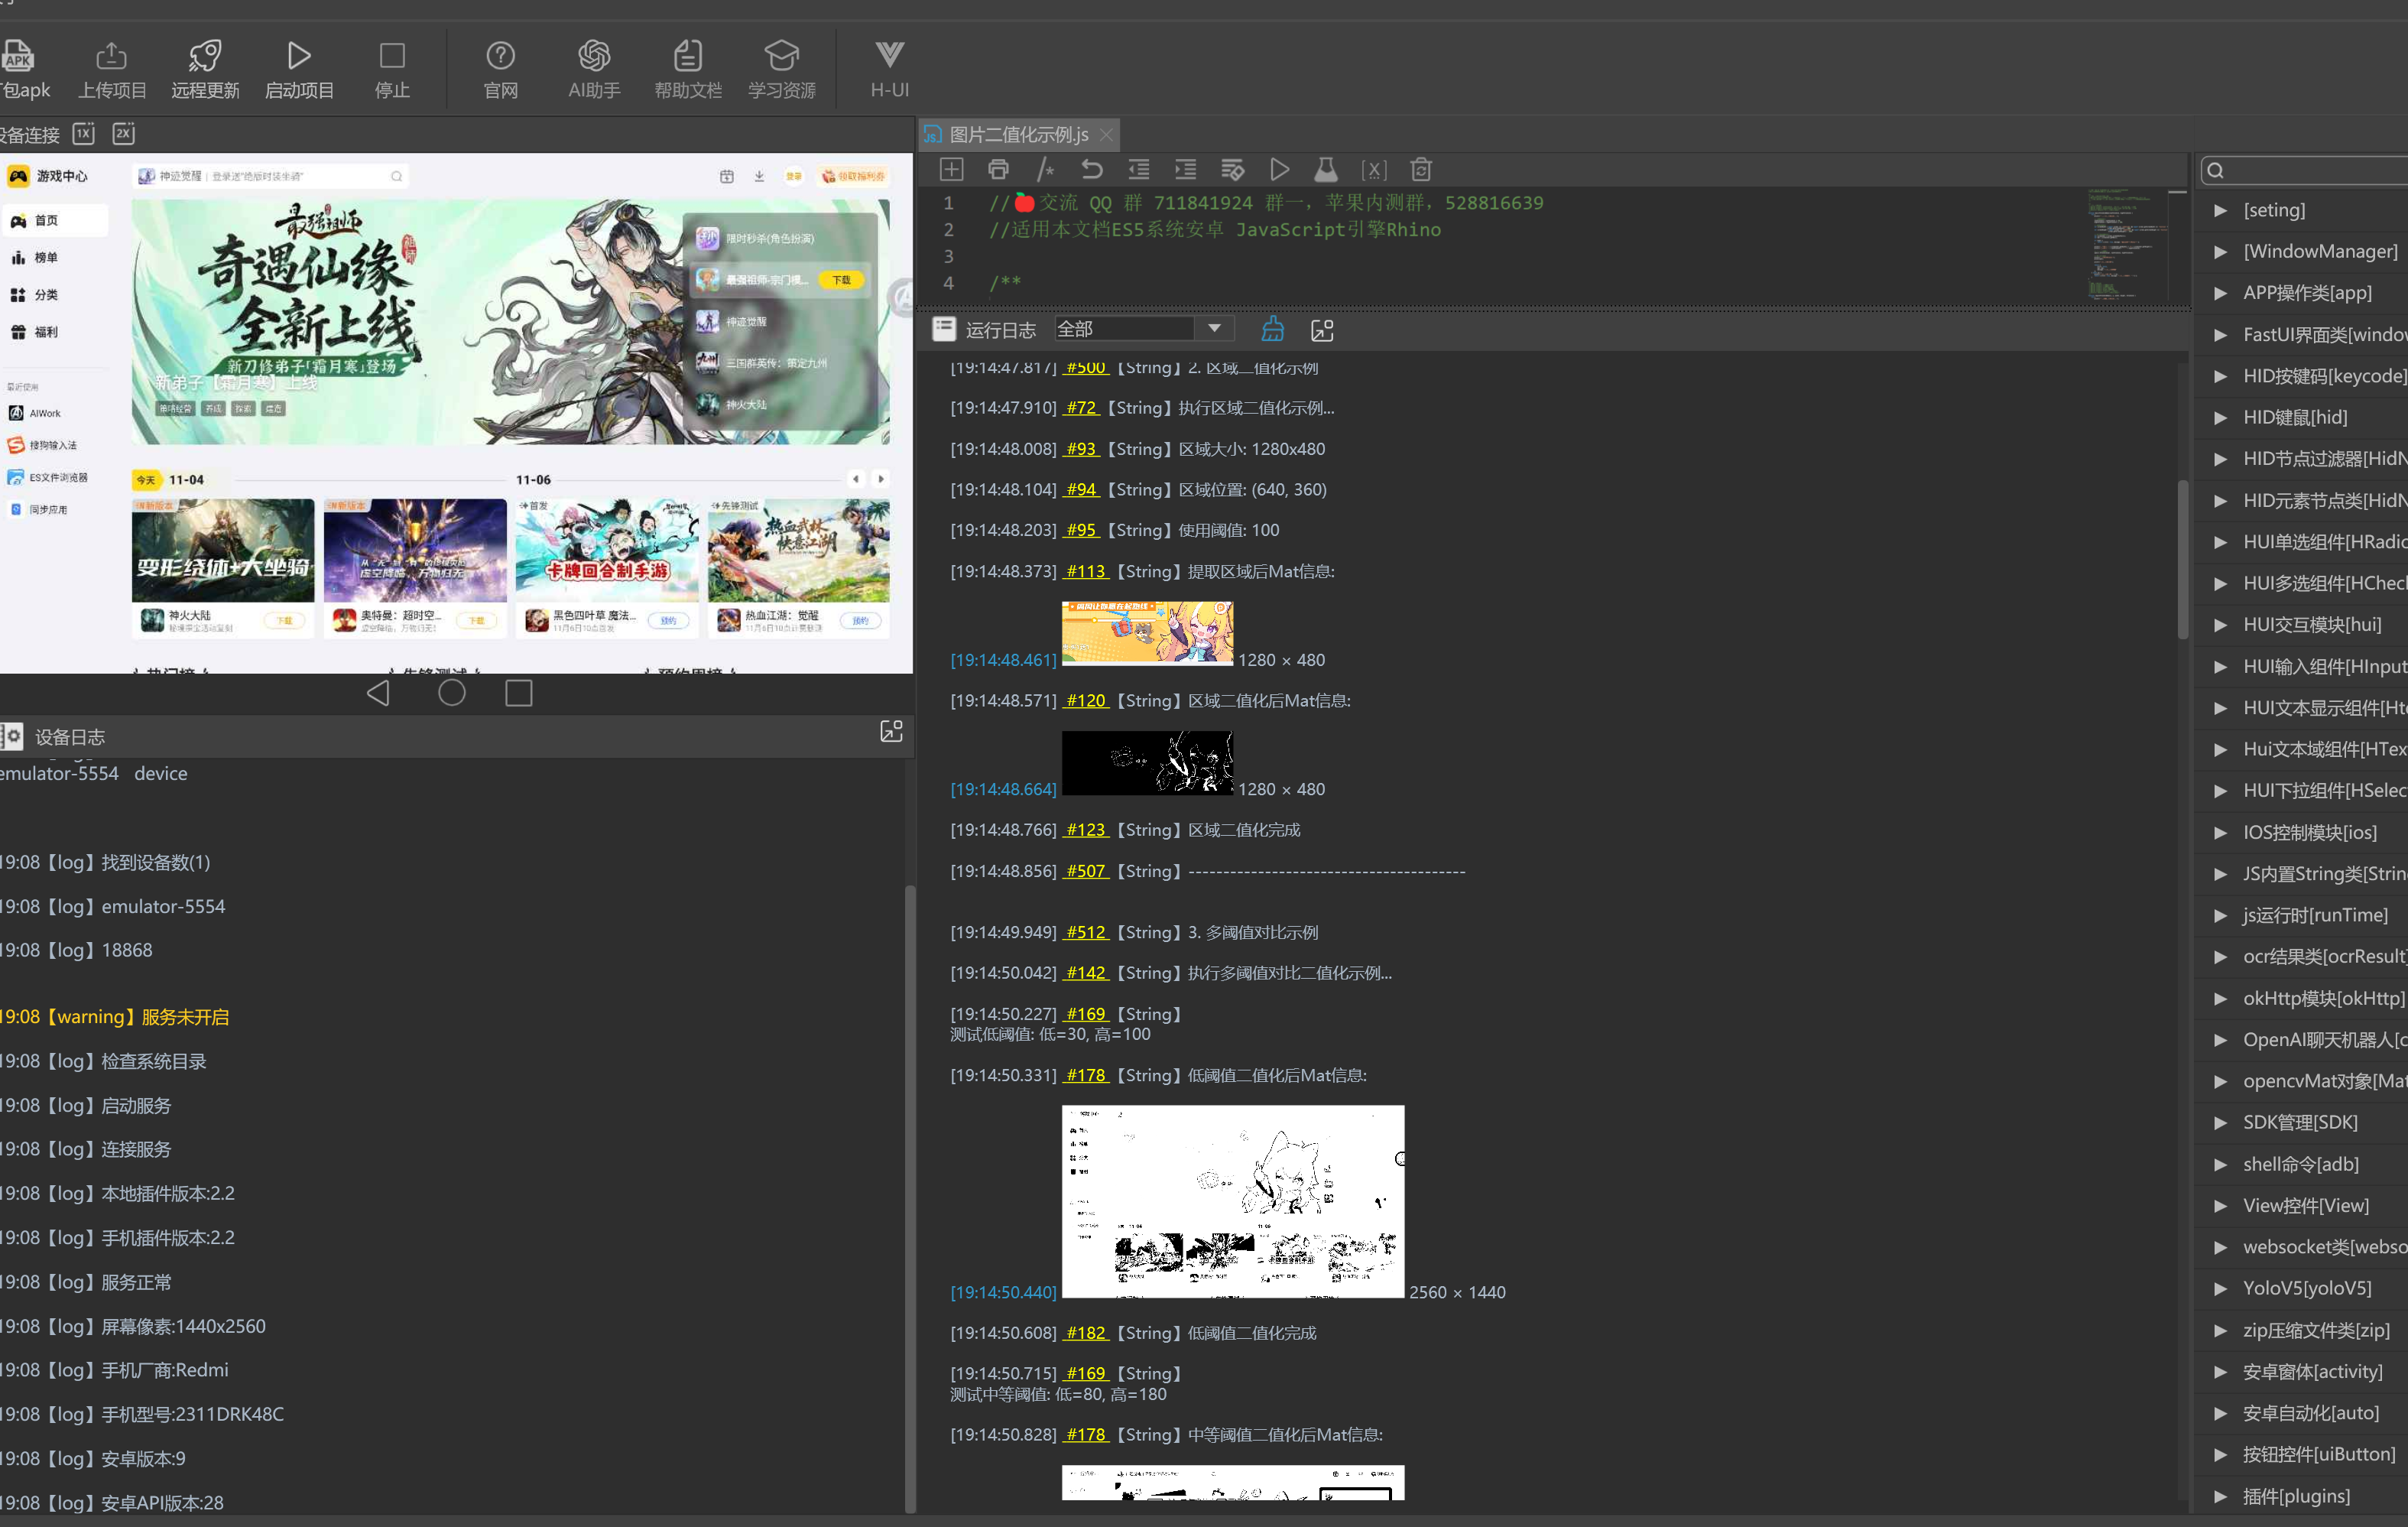Click the API search input field
Screen dimensions: 2408x1527
[x=2310, y=170]
